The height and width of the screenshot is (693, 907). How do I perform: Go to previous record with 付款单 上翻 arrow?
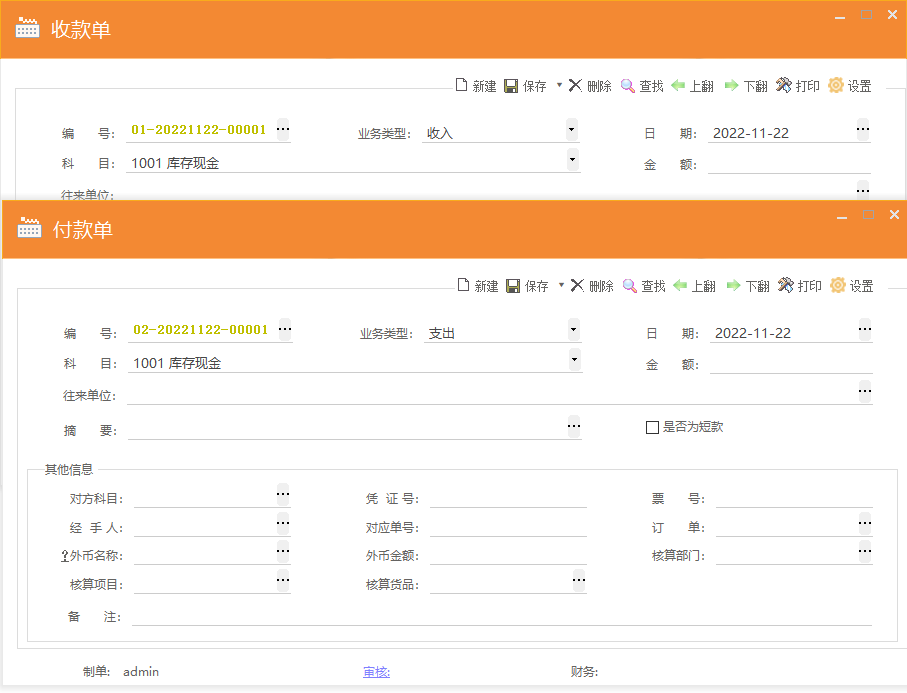tap(680, 286)
